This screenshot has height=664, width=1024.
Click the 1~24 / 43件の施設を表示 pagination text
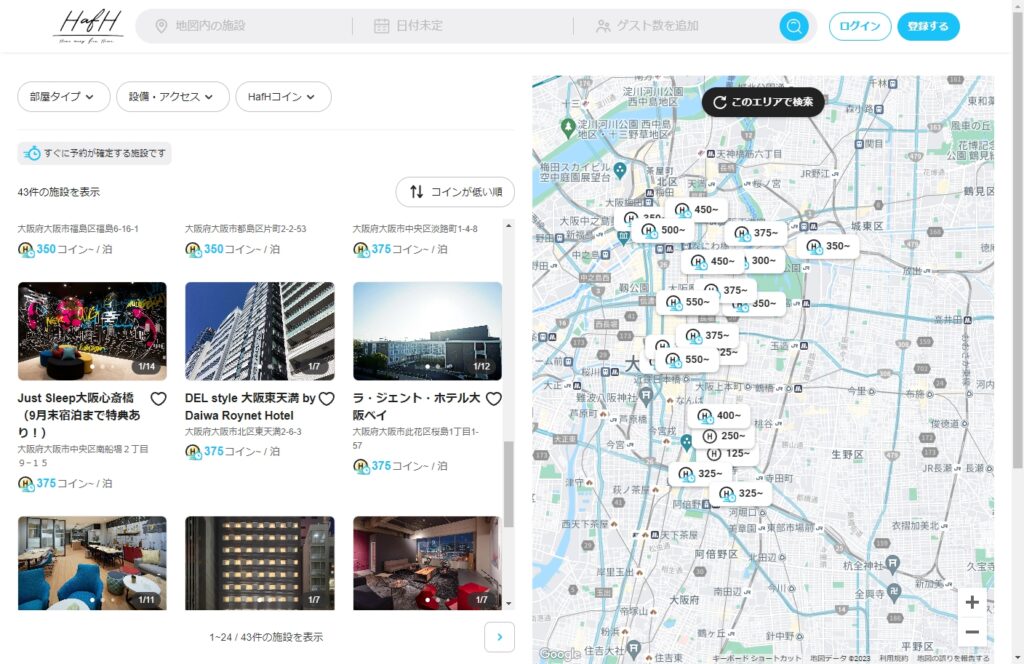pos(266,637)
